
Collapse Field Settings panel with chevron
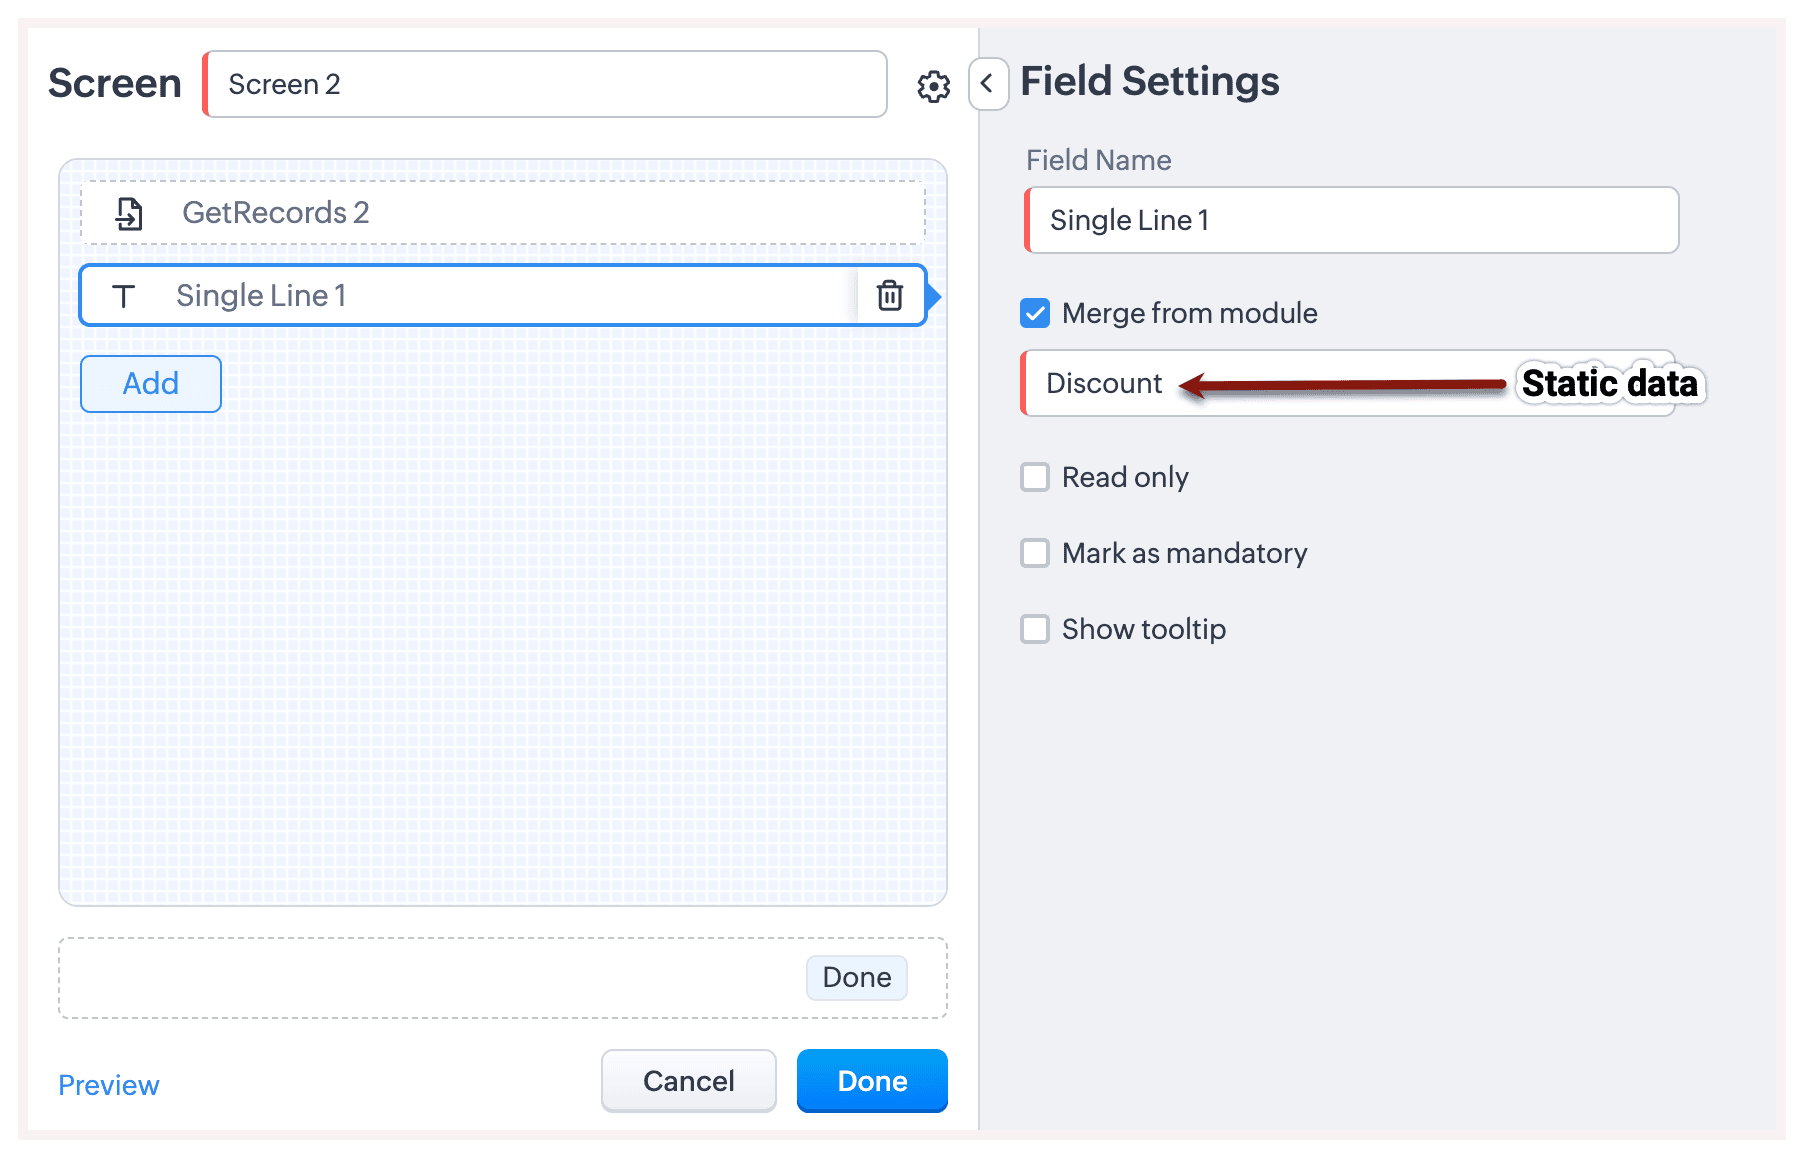click(987, 84)
